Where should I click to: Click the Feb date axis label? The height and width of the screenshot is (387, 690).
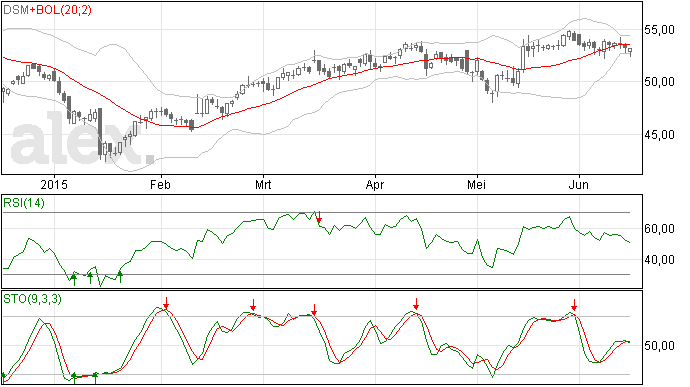[160, 184]
